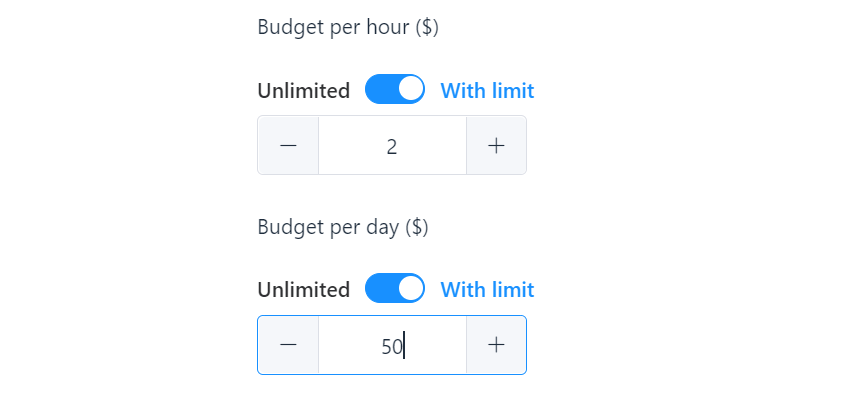Select "Unlimited" for budget per day

[x=303, y=290]
